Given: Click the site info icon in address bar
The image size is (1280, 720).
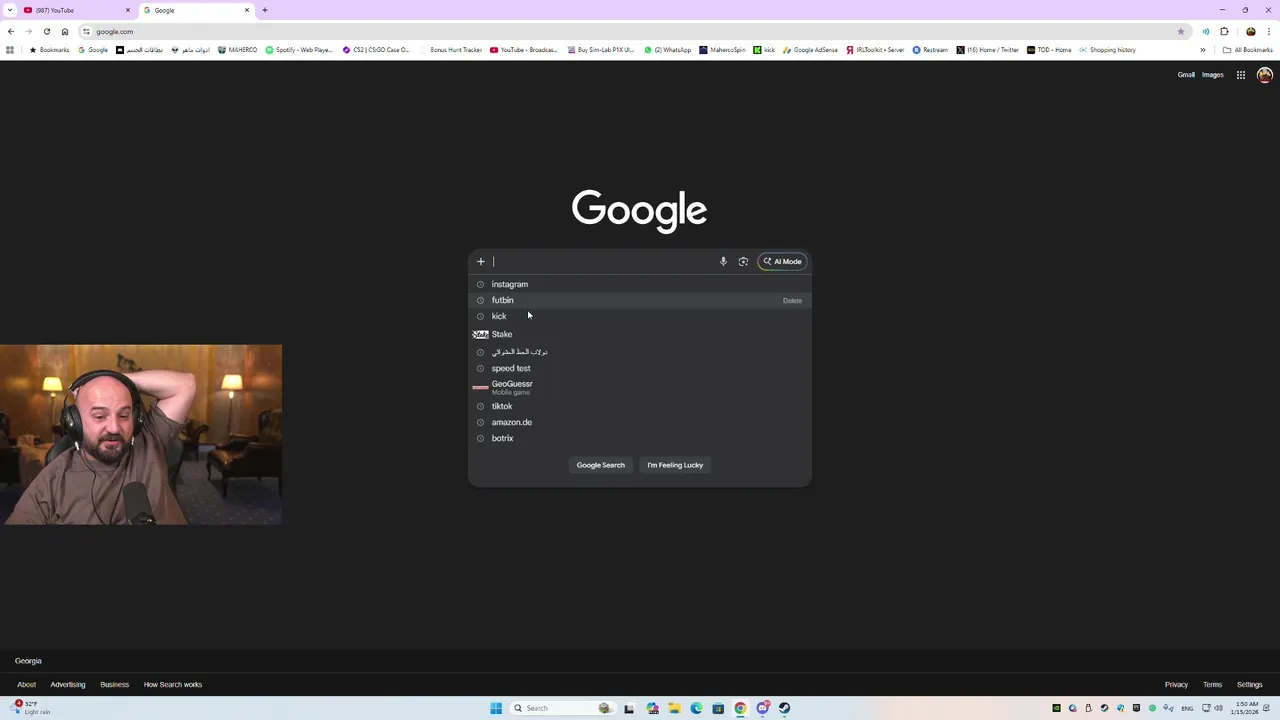Looking at the screenshot, I should (x=86, y=31).
